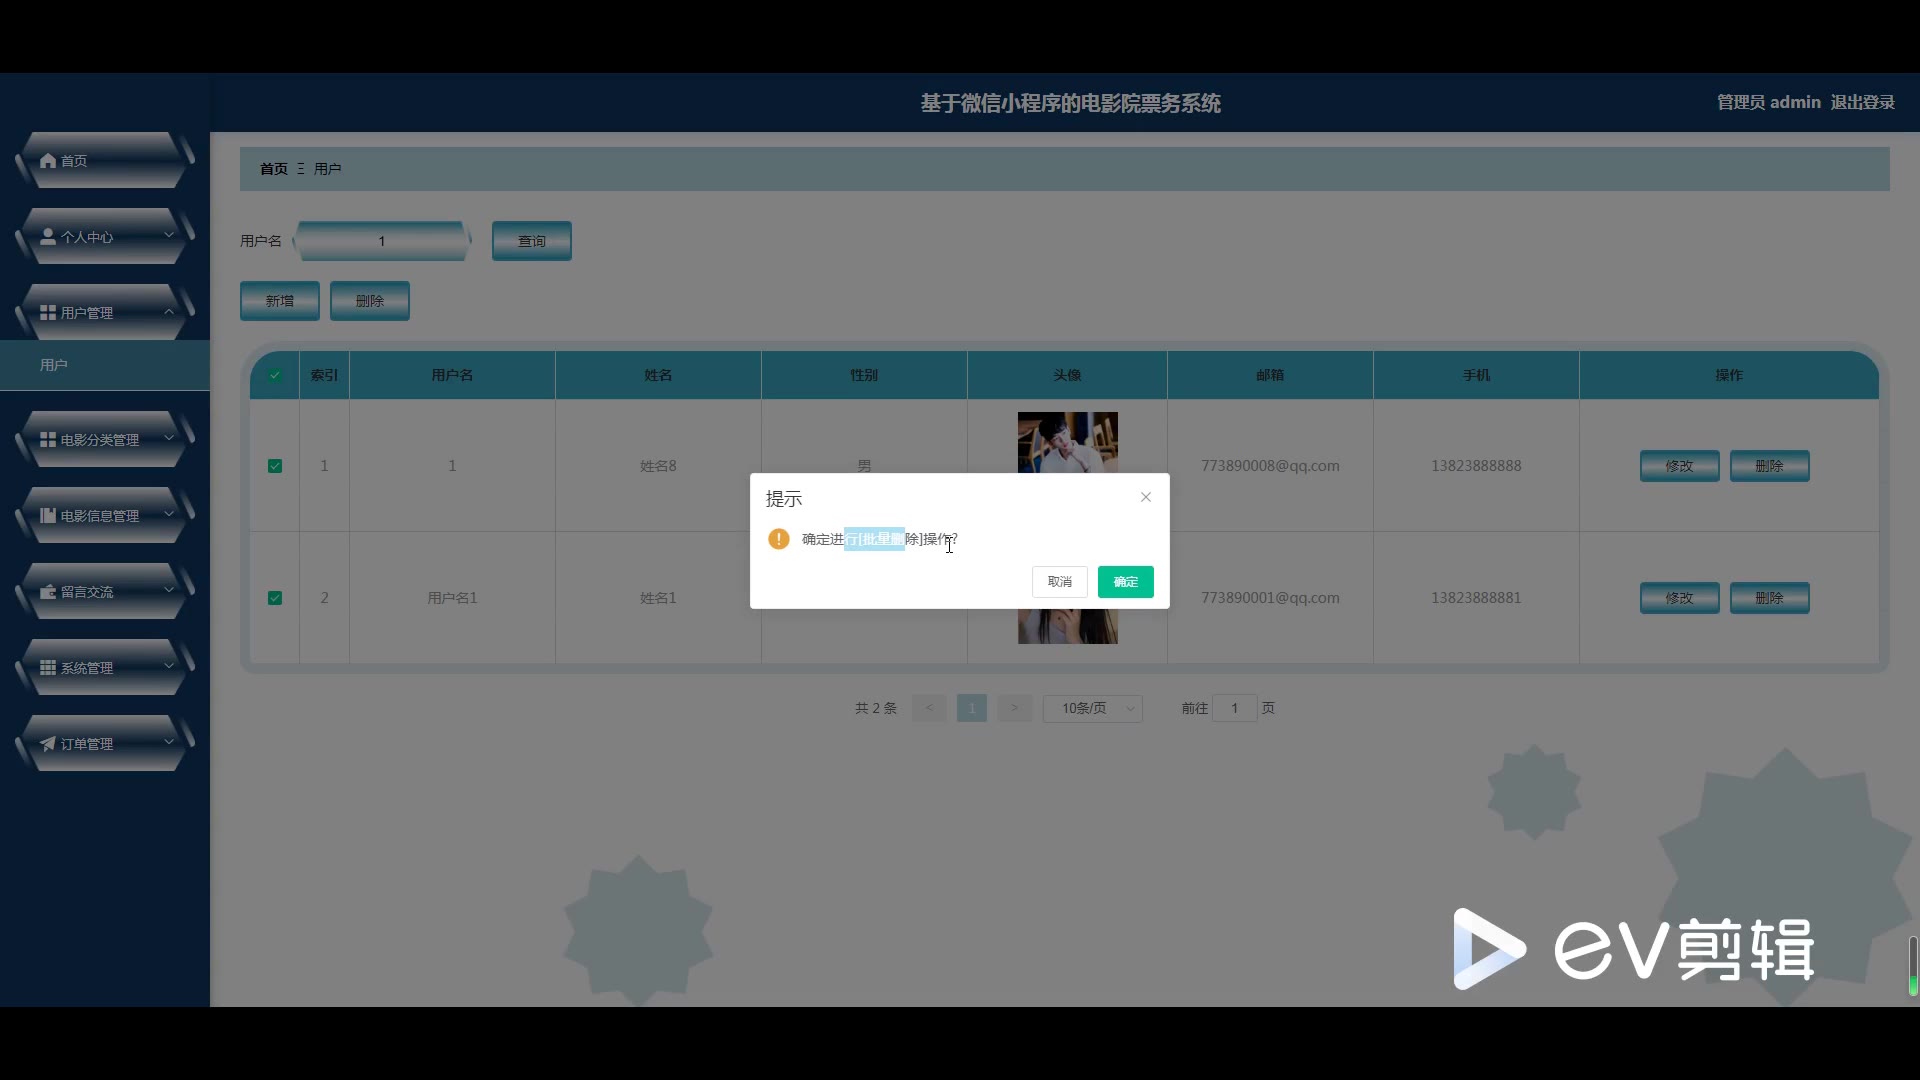Close the 提示 dialog with X
This screenshot has height=1080, width=1920.
tap(1146, 497)
